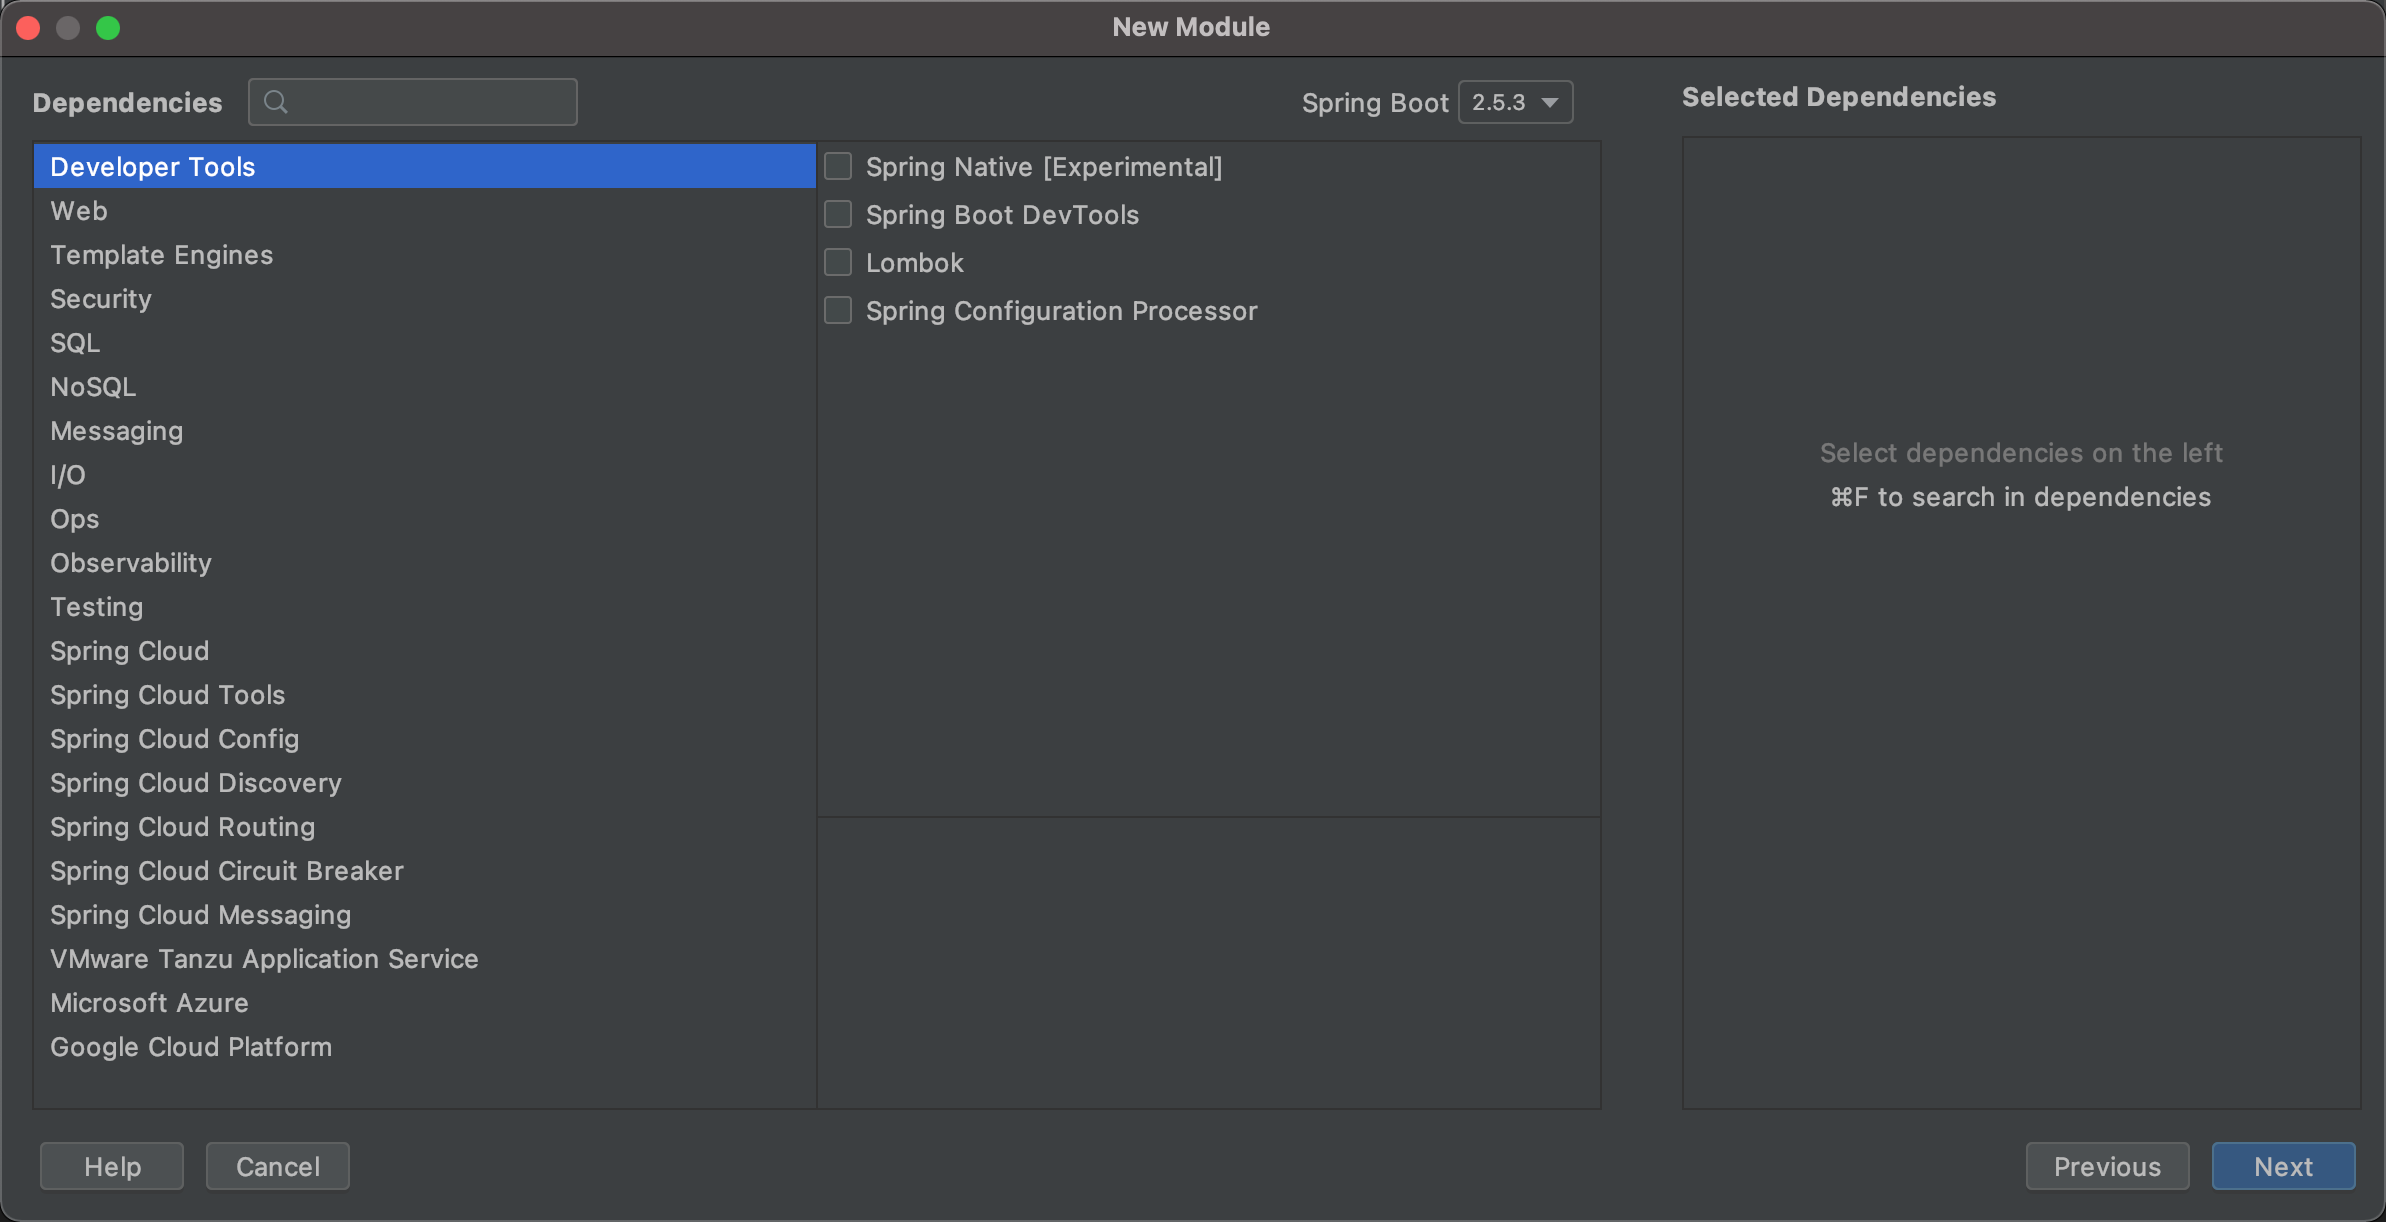Click the green zoom window button
The image size is (2386, 1222).
[108, 28]
